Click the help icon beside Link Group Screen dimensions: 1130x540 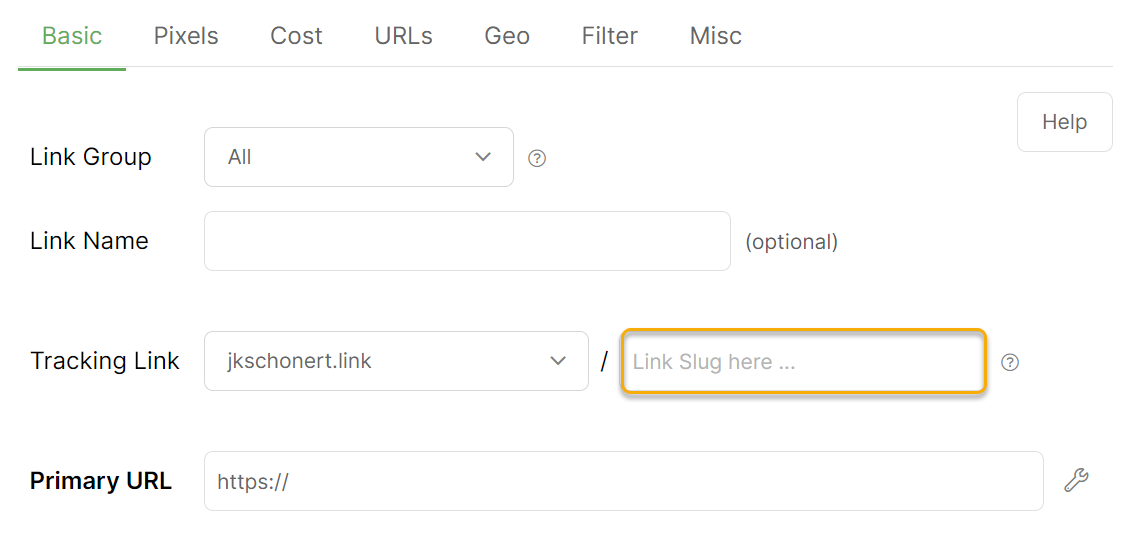[537, 158]
